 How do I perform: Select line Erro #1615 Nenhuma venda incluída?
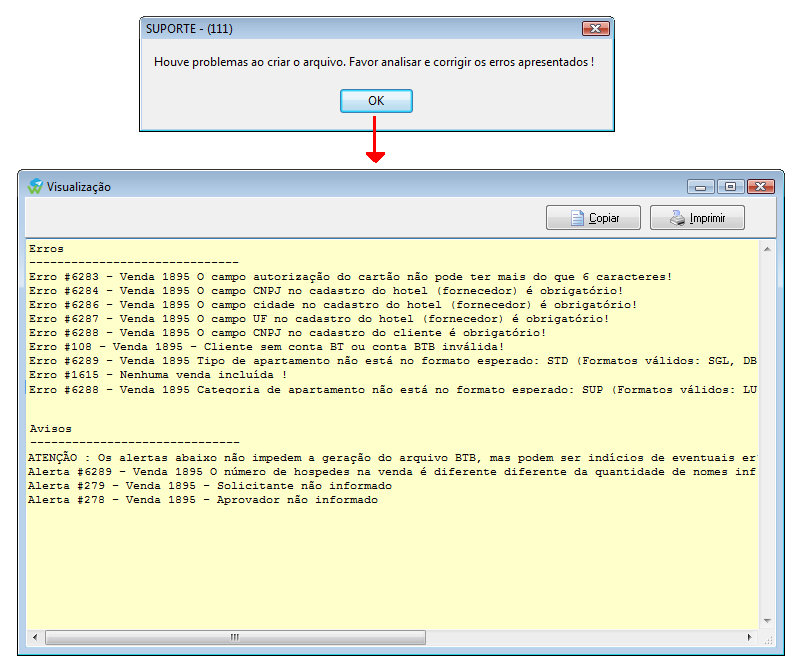(158, 375)
